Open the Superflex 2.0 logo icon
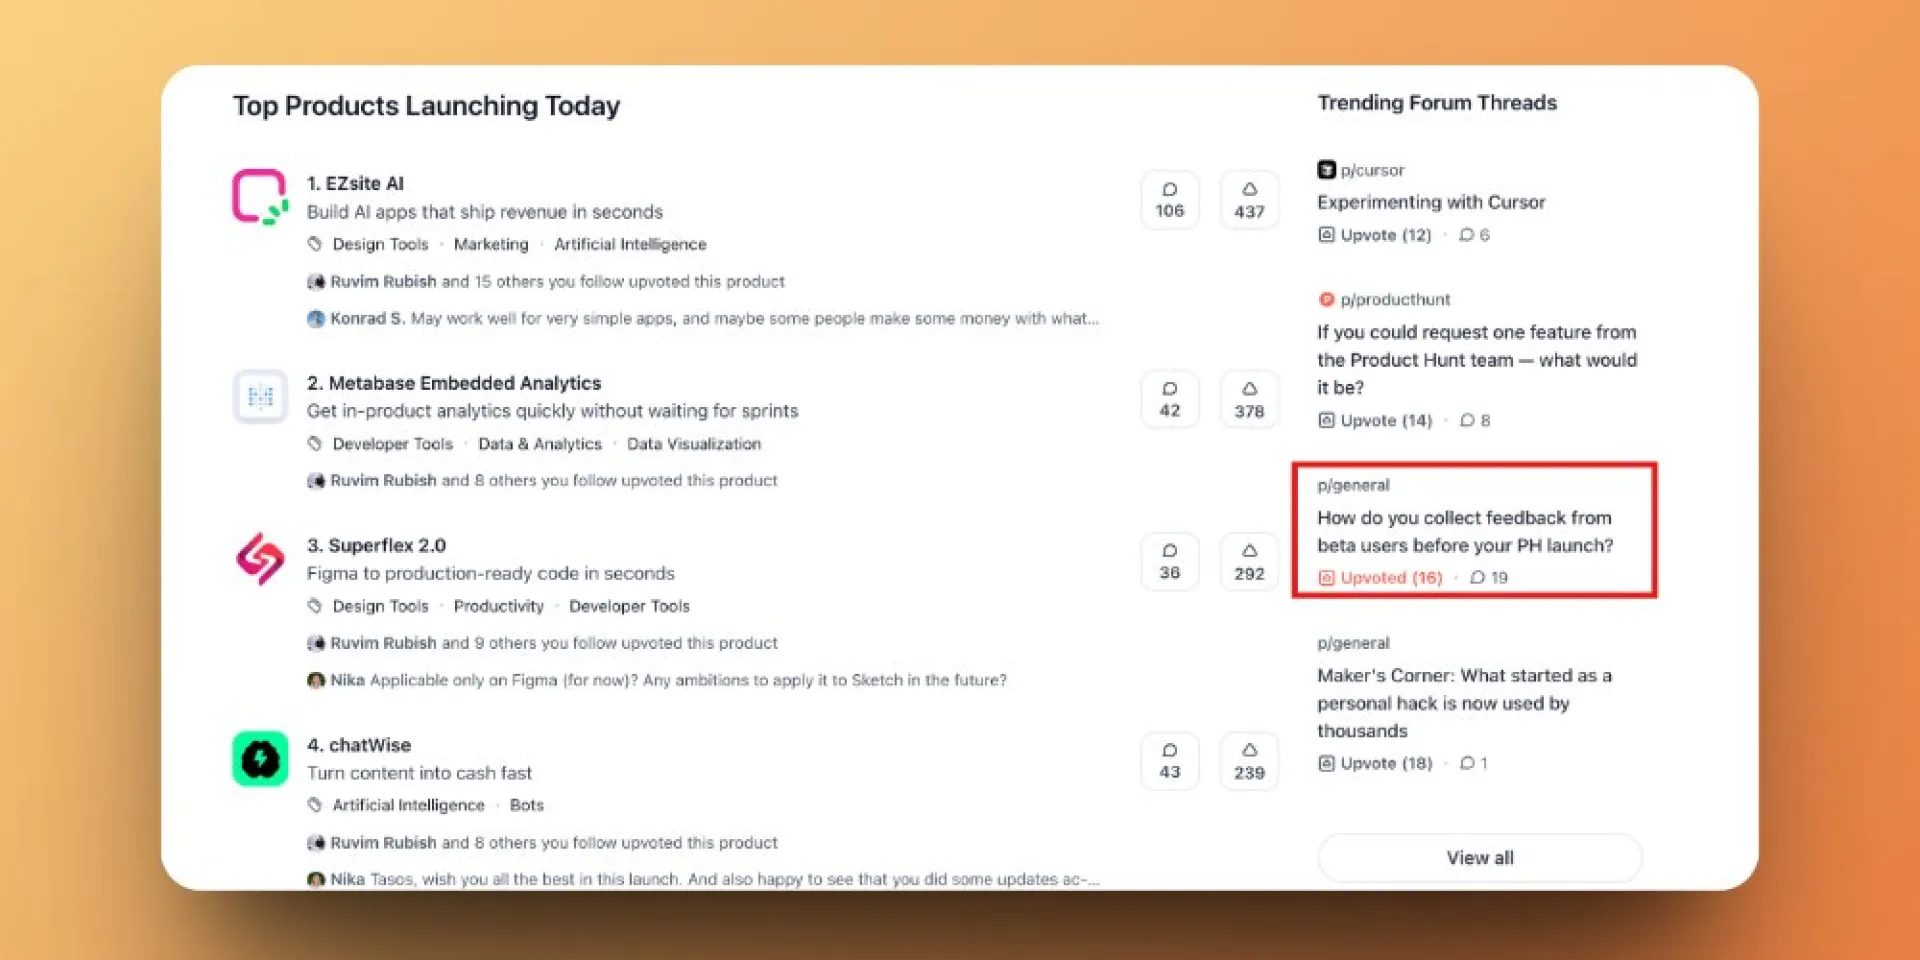 pyautogui.click(x=260, y=559)
